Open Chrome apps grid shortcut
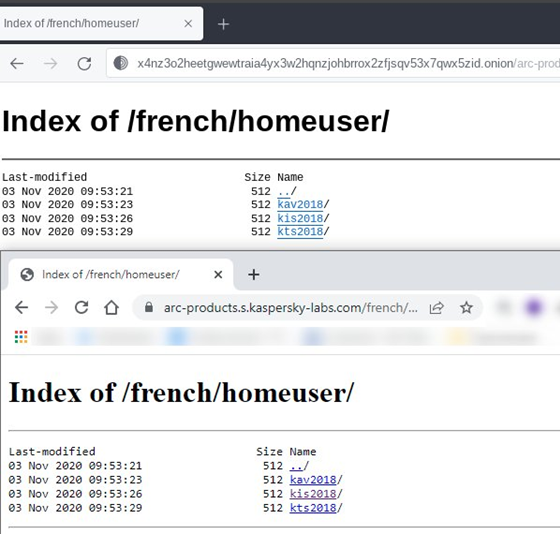 21,337
